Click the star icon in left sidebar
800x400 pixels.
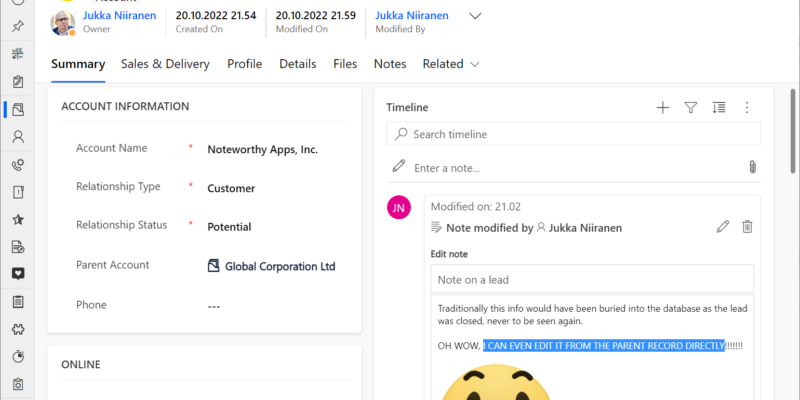click(18, 219)
